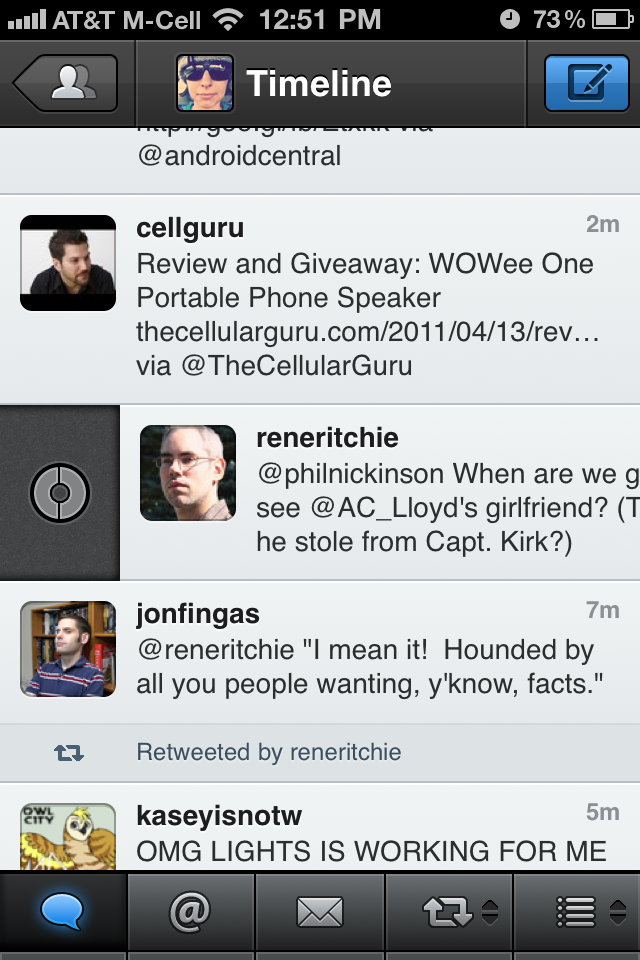Select the Mentions @ icon
640x960 pixels.
coord(191,911)
